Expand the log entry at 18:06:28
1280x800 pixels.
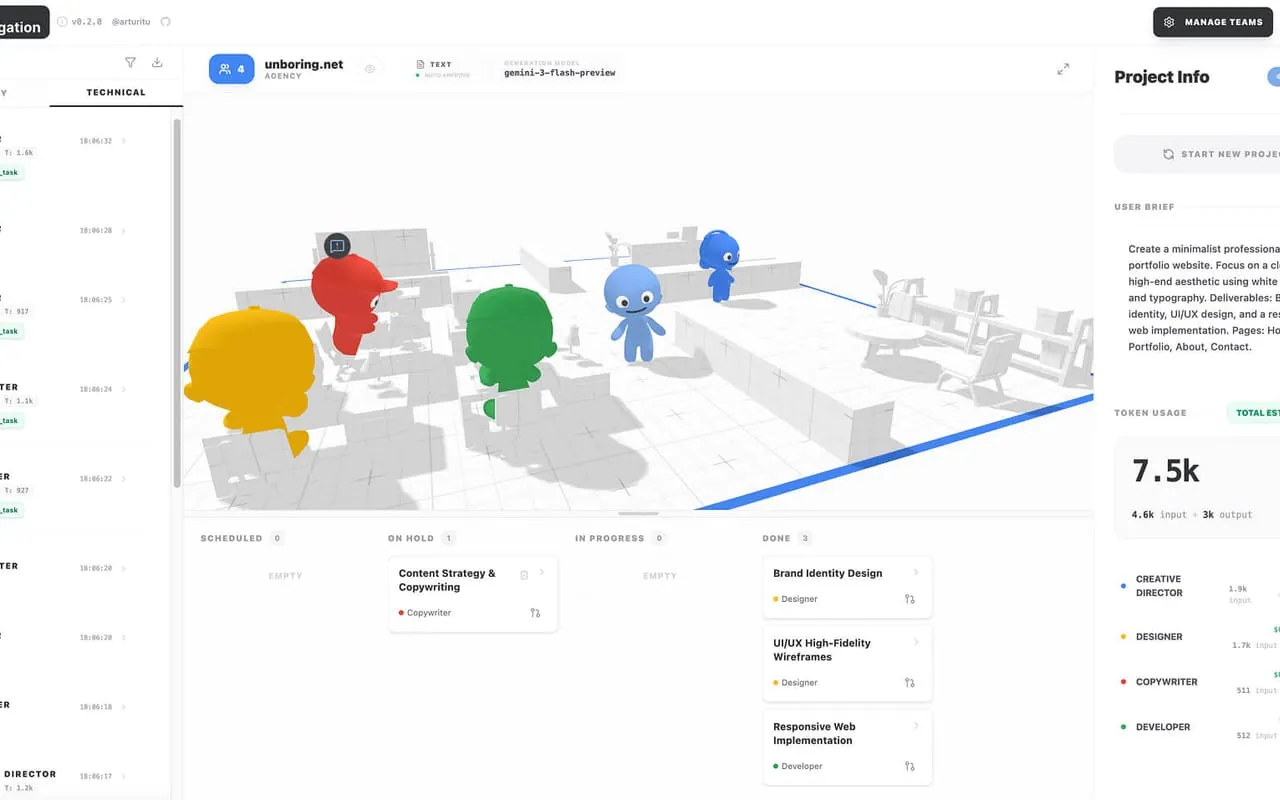pos(124,231)
